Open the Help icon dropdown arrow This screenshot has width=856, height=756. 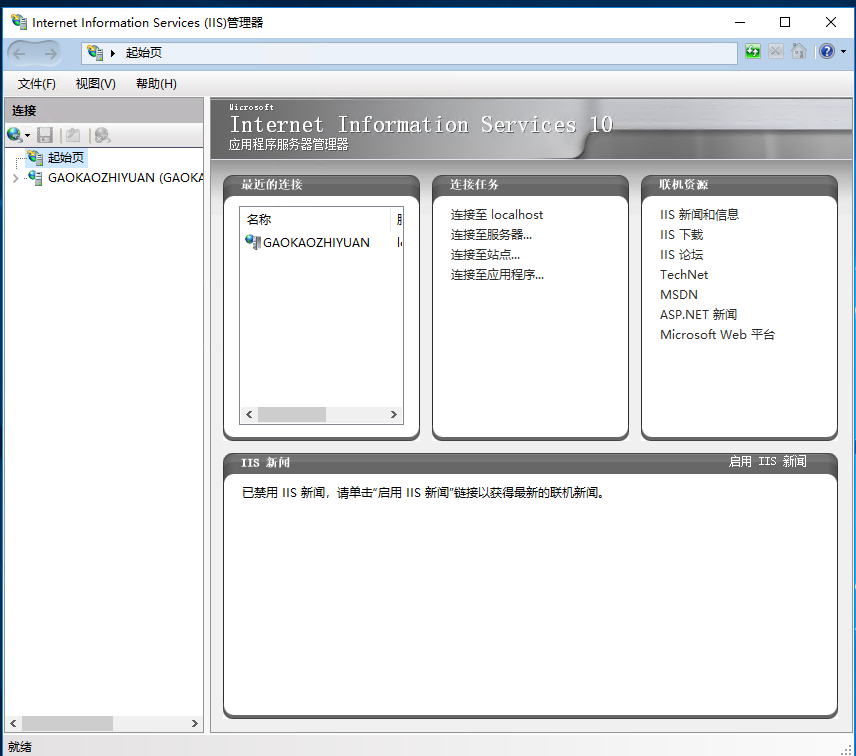pyautogui.click(x=843, y=51)
